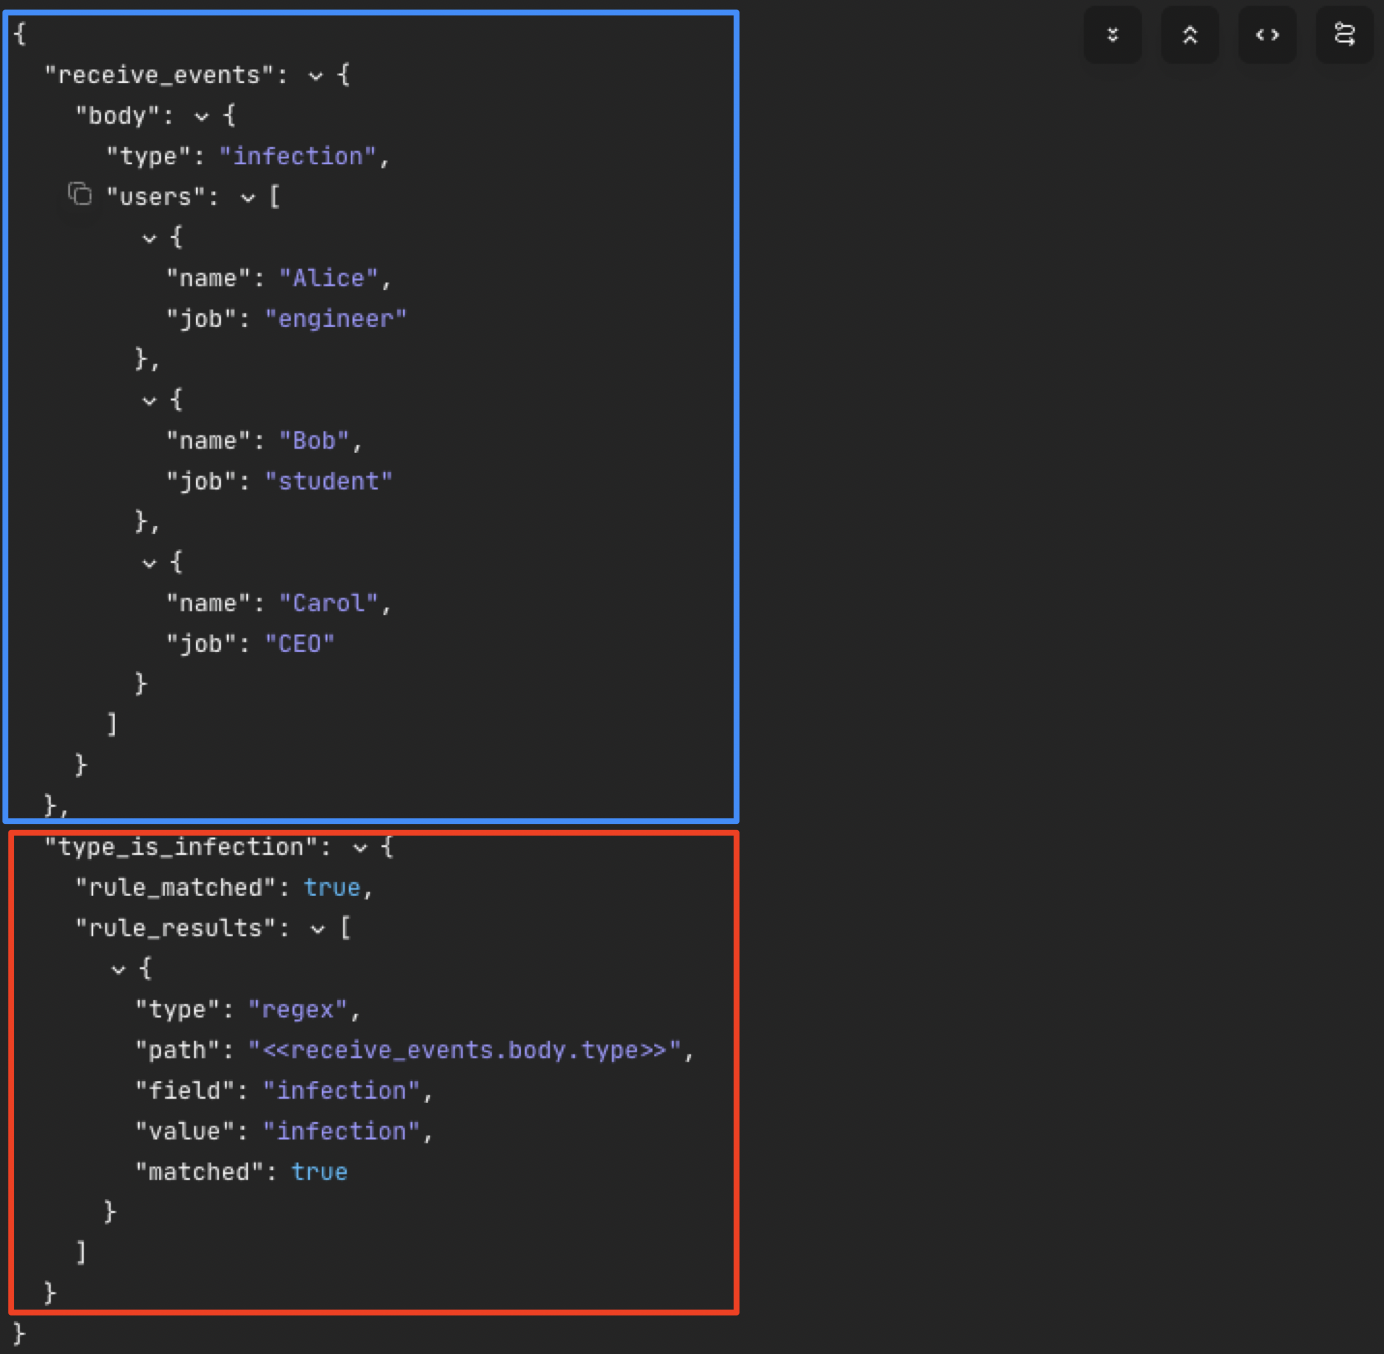This screenshot has height=1354, width=1384.
Task: Copy the "users" field with copy icon
Action: 80,194
